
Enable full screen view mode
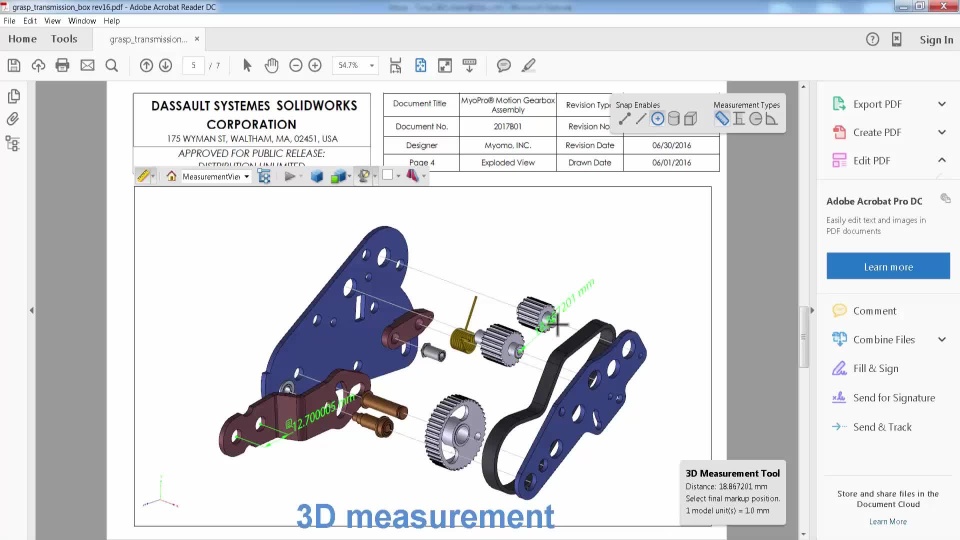click(x=445, y=66)
